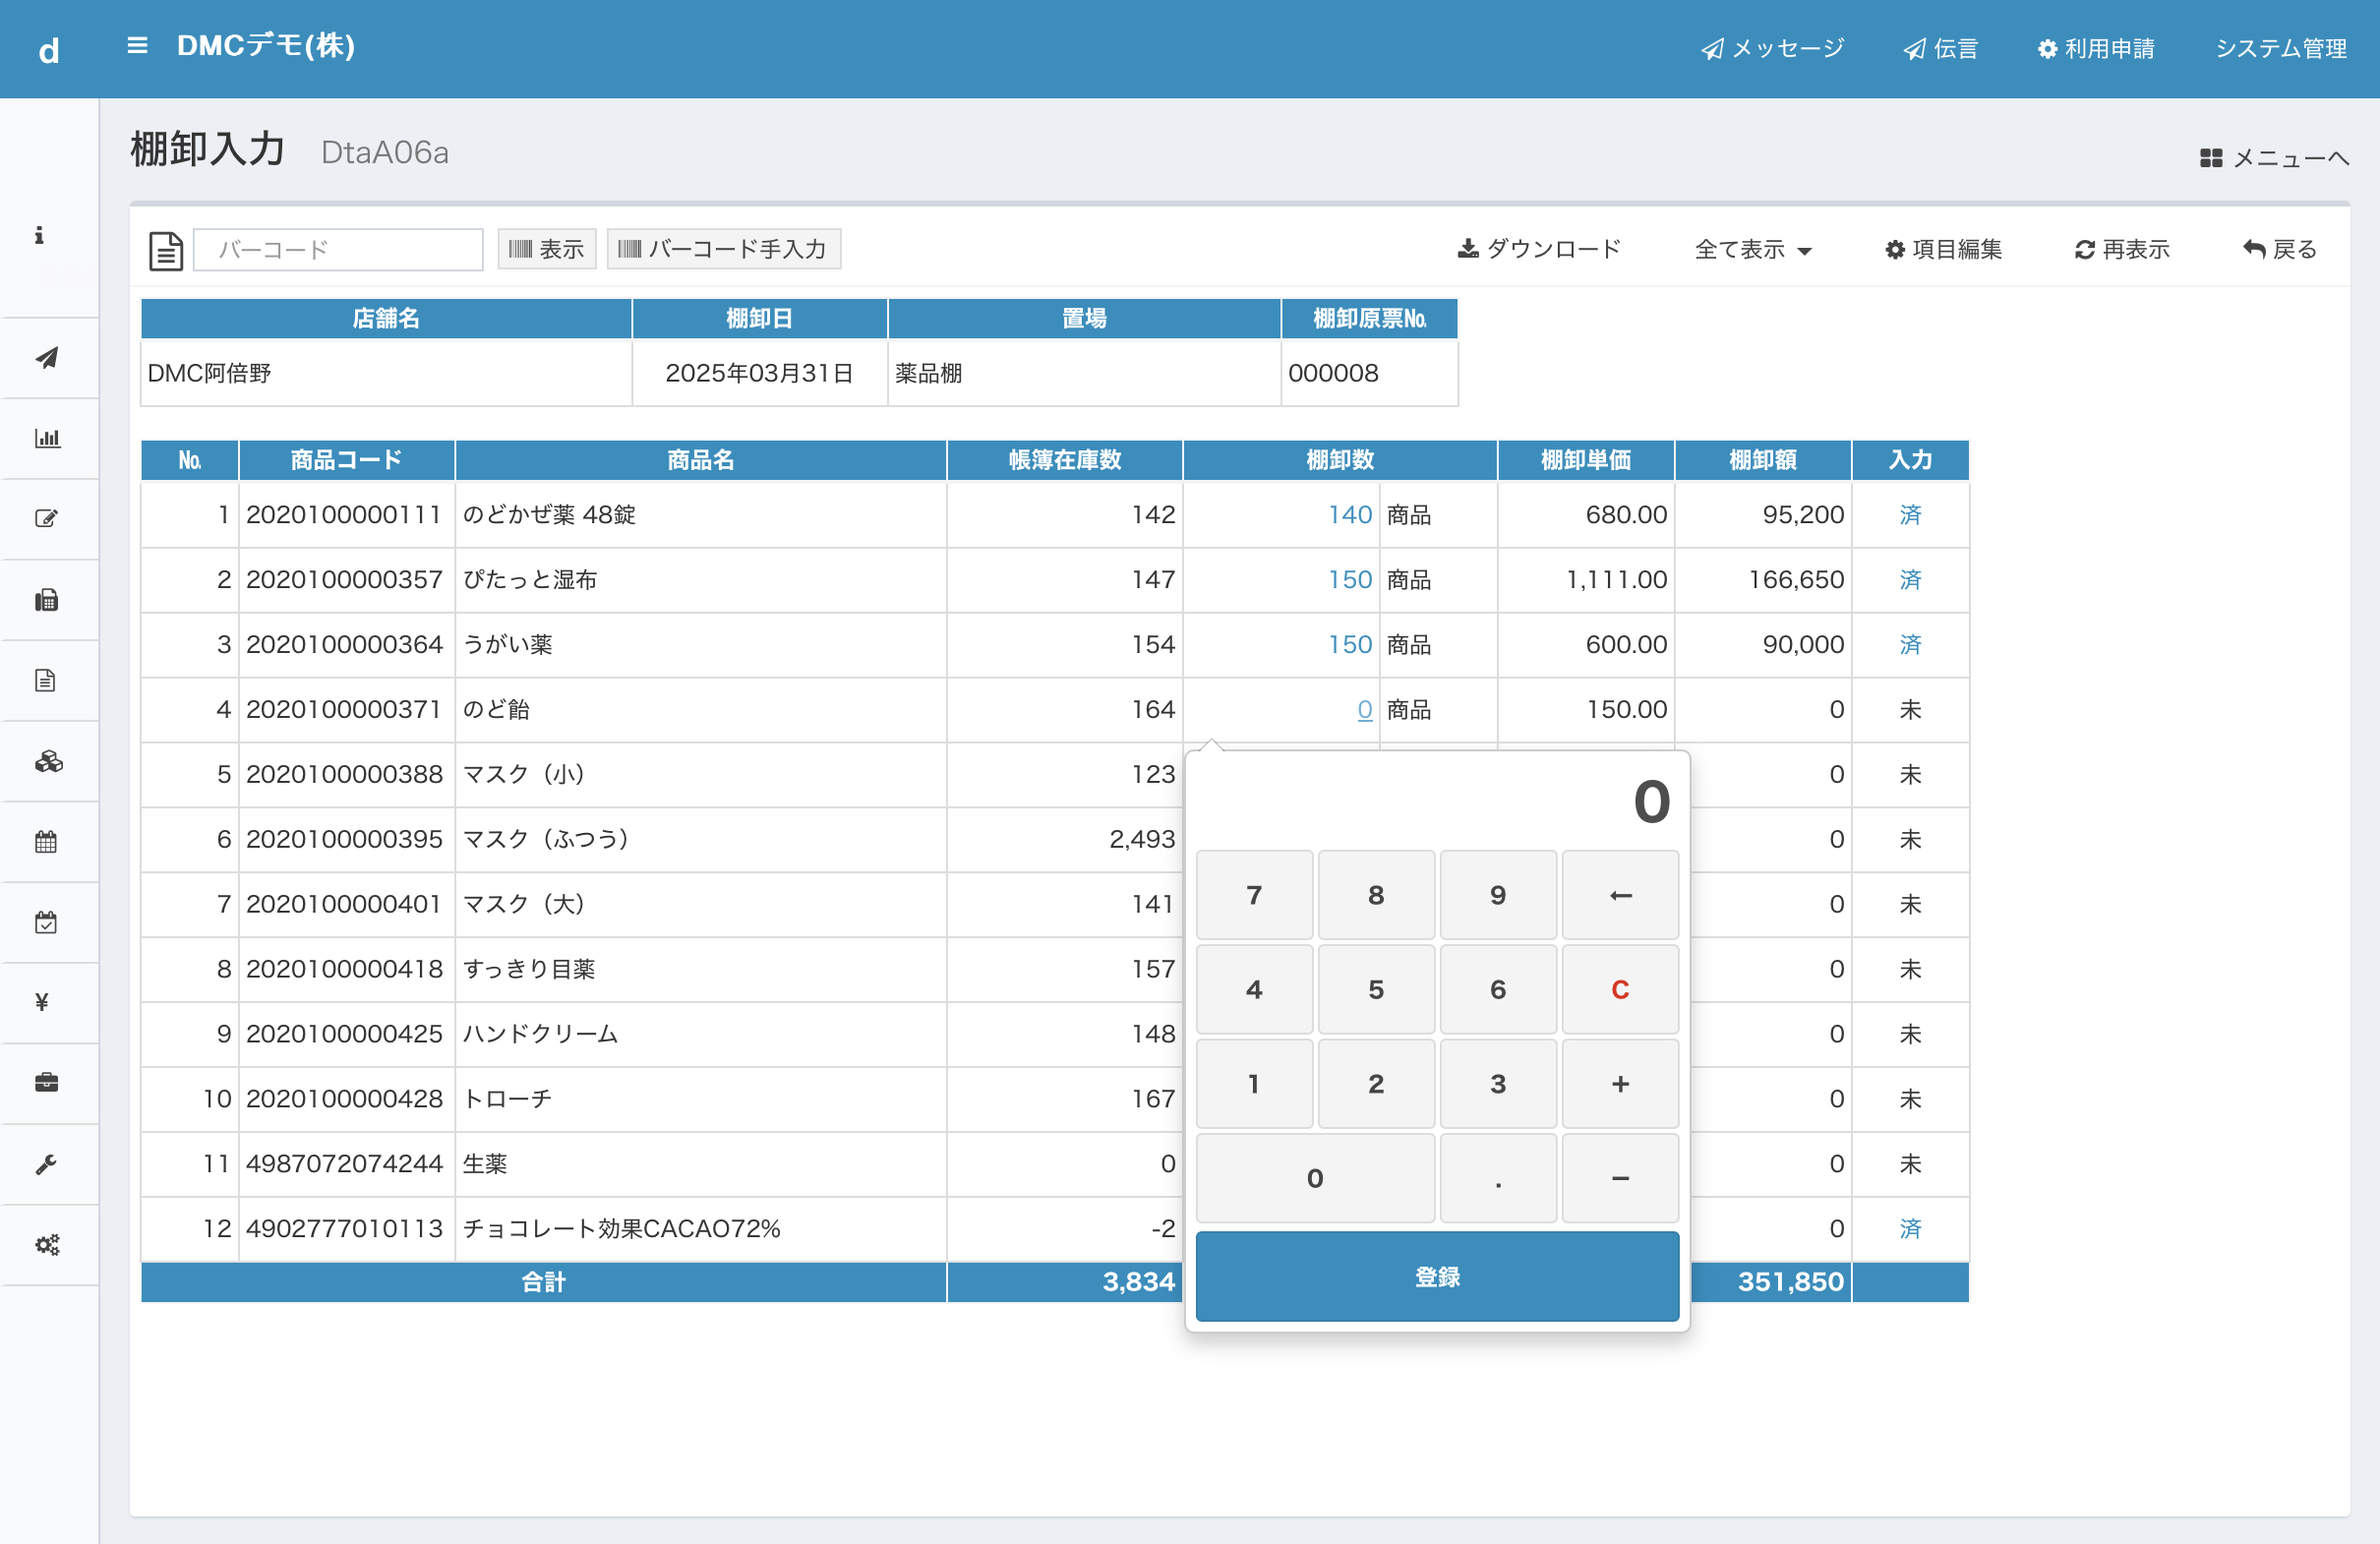Image resolution: width=2380 pixels, height=1544 pixels.
Task: Open the bar chart sidebar icon
Action: 47,438
